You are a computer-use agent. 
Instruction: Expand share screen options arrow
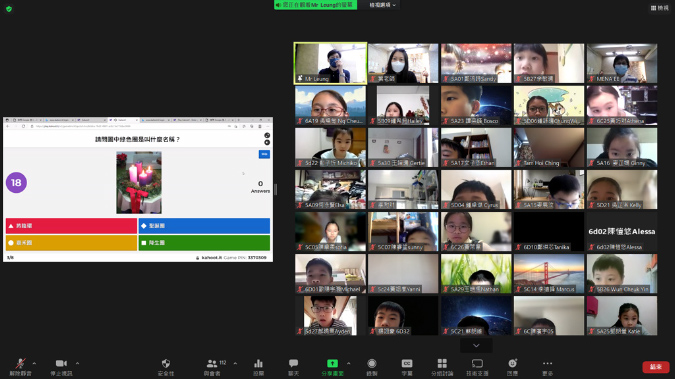pos(348,363)
